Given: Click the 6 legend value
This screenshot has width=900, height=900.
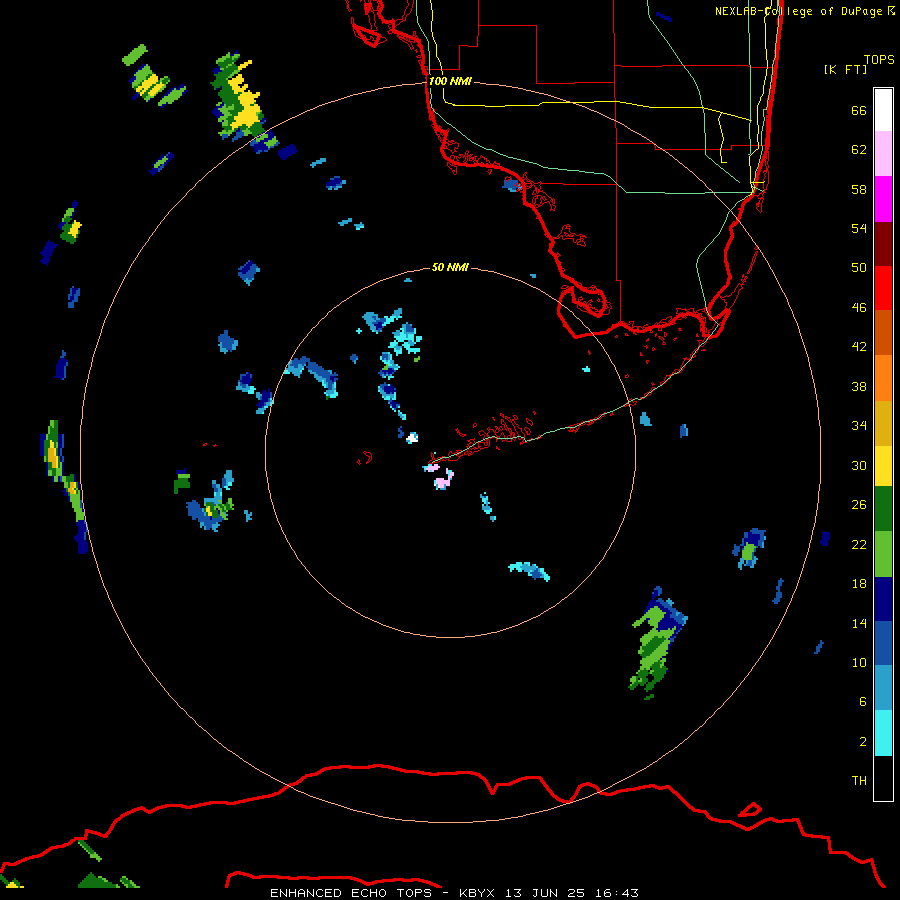Looking at the screenshot, I should (x=863, y=702).
